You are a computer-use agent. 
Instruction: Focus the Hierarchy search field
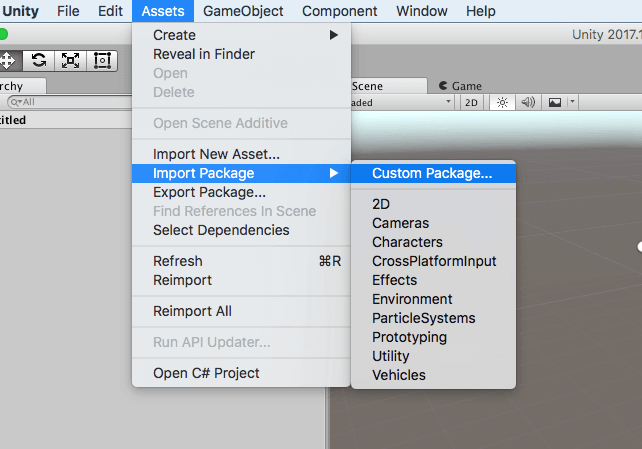pyautogui.click(x=70, y=102)
